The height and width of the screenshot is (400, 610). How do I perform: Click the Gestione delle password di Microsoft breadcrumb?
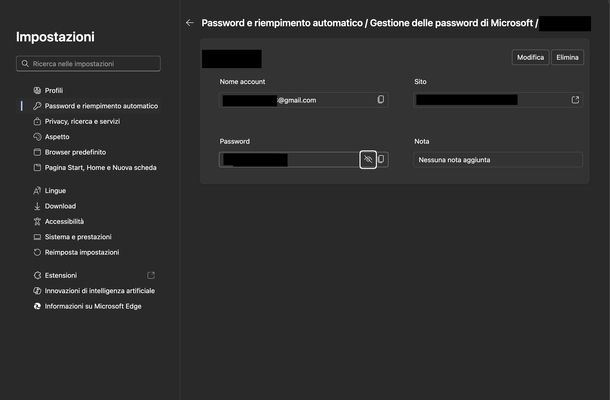click(x=451, y=23)
